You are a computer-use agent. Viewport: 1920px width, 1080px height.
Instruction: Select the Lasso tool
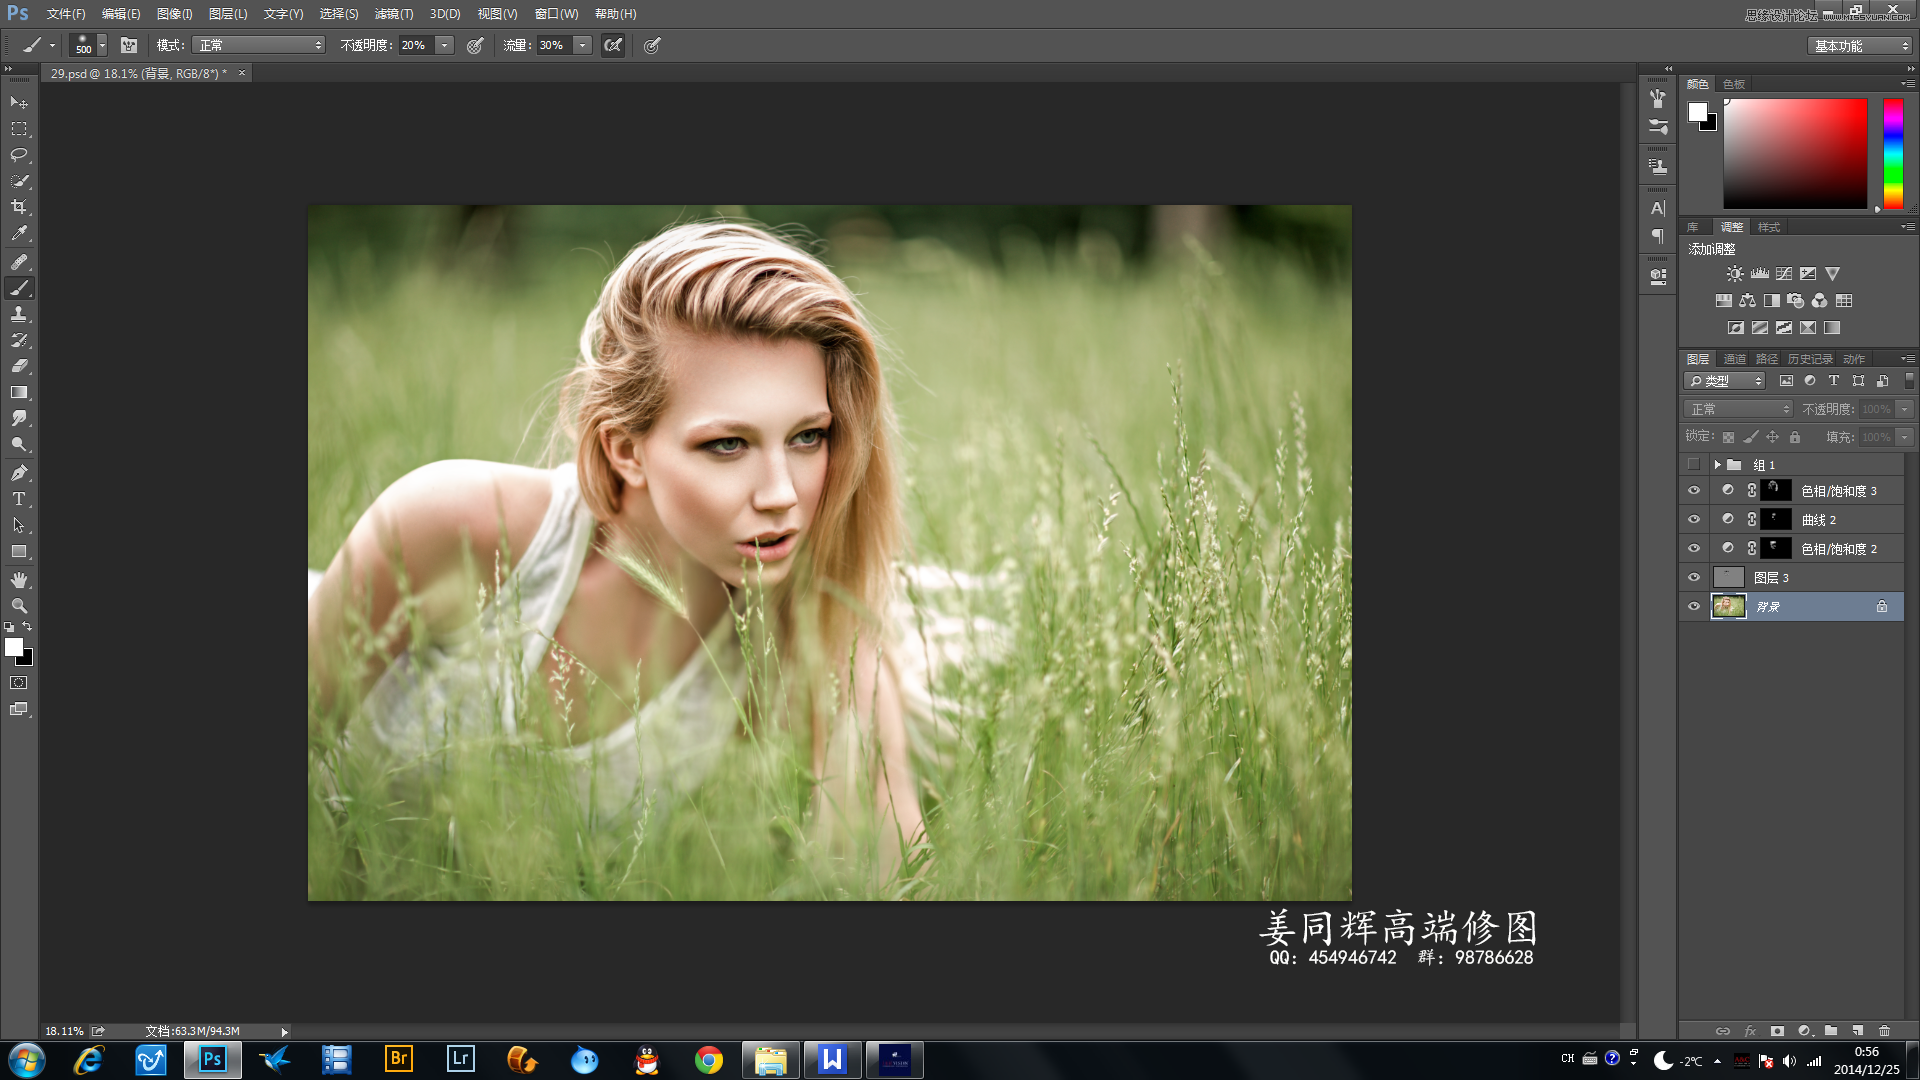point(19,155)
